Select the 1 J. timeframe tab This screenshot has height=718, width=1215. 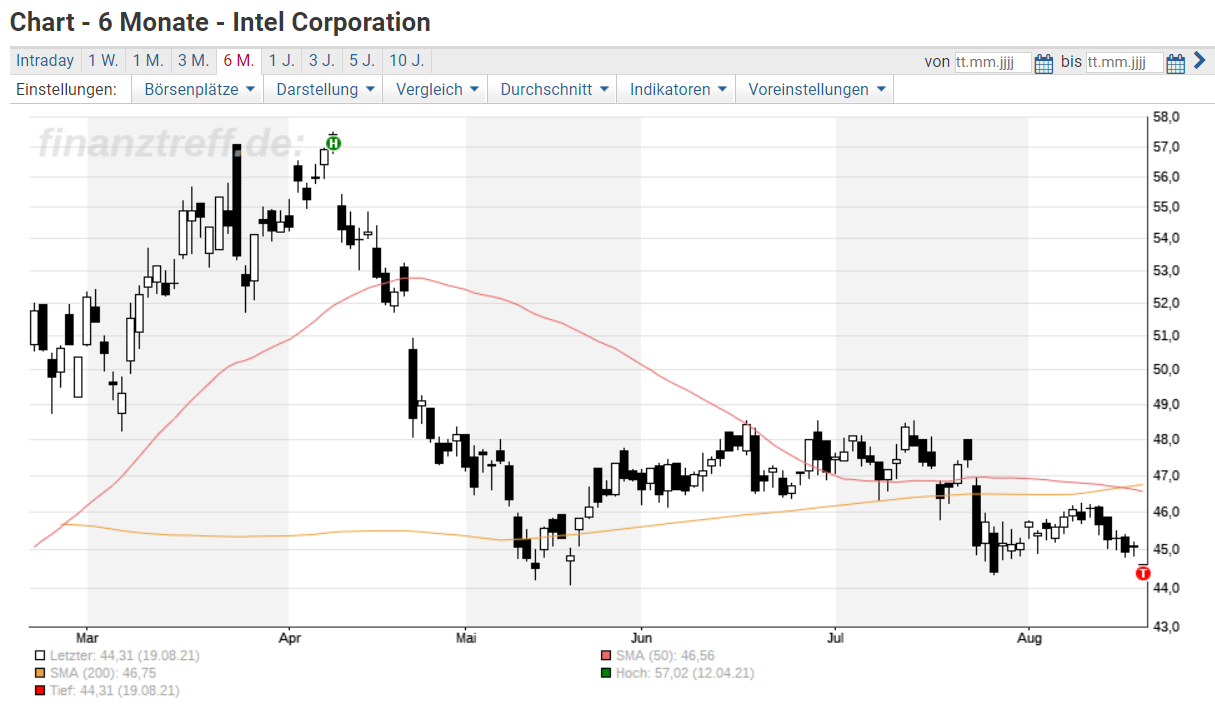281,61
